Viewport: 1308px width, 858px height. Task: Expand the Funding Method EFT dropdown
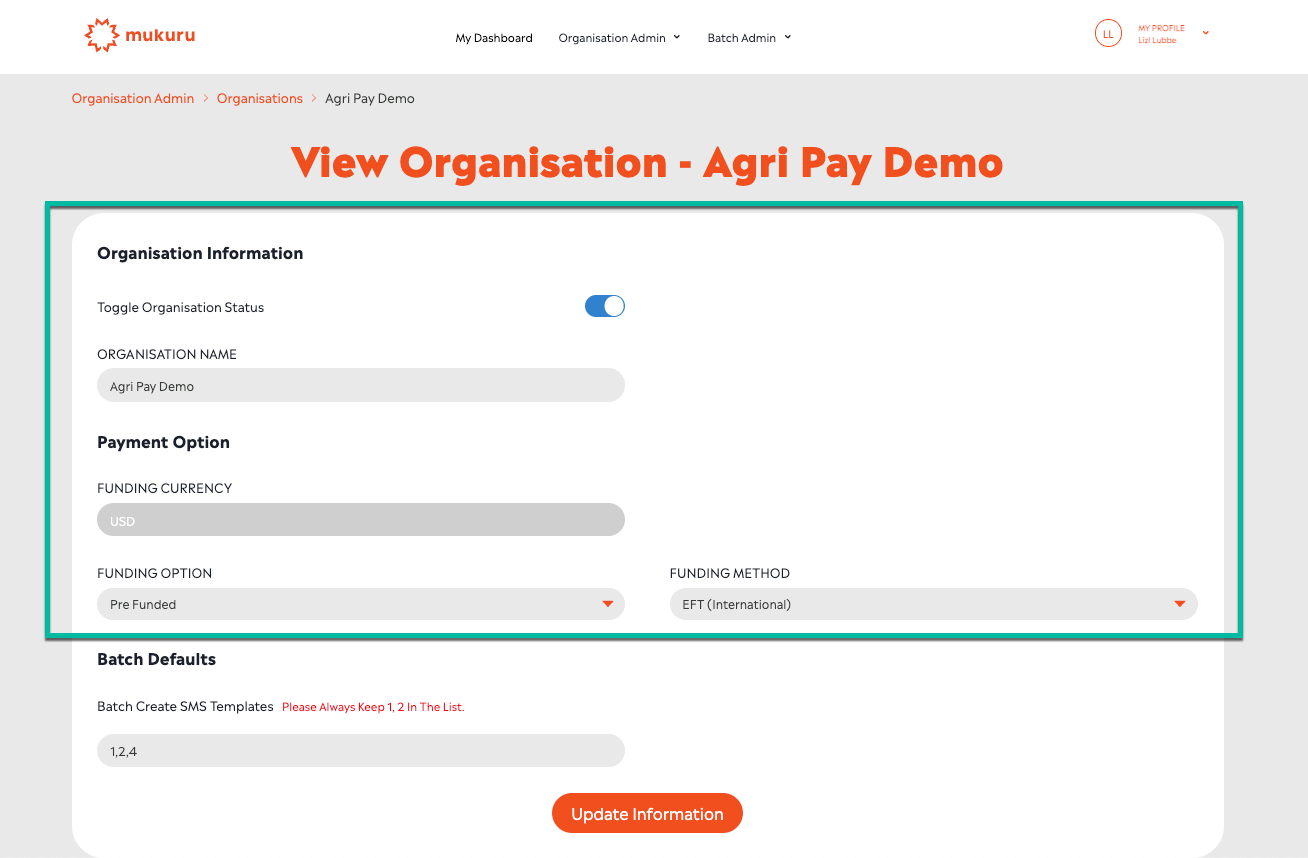point(932,604)
